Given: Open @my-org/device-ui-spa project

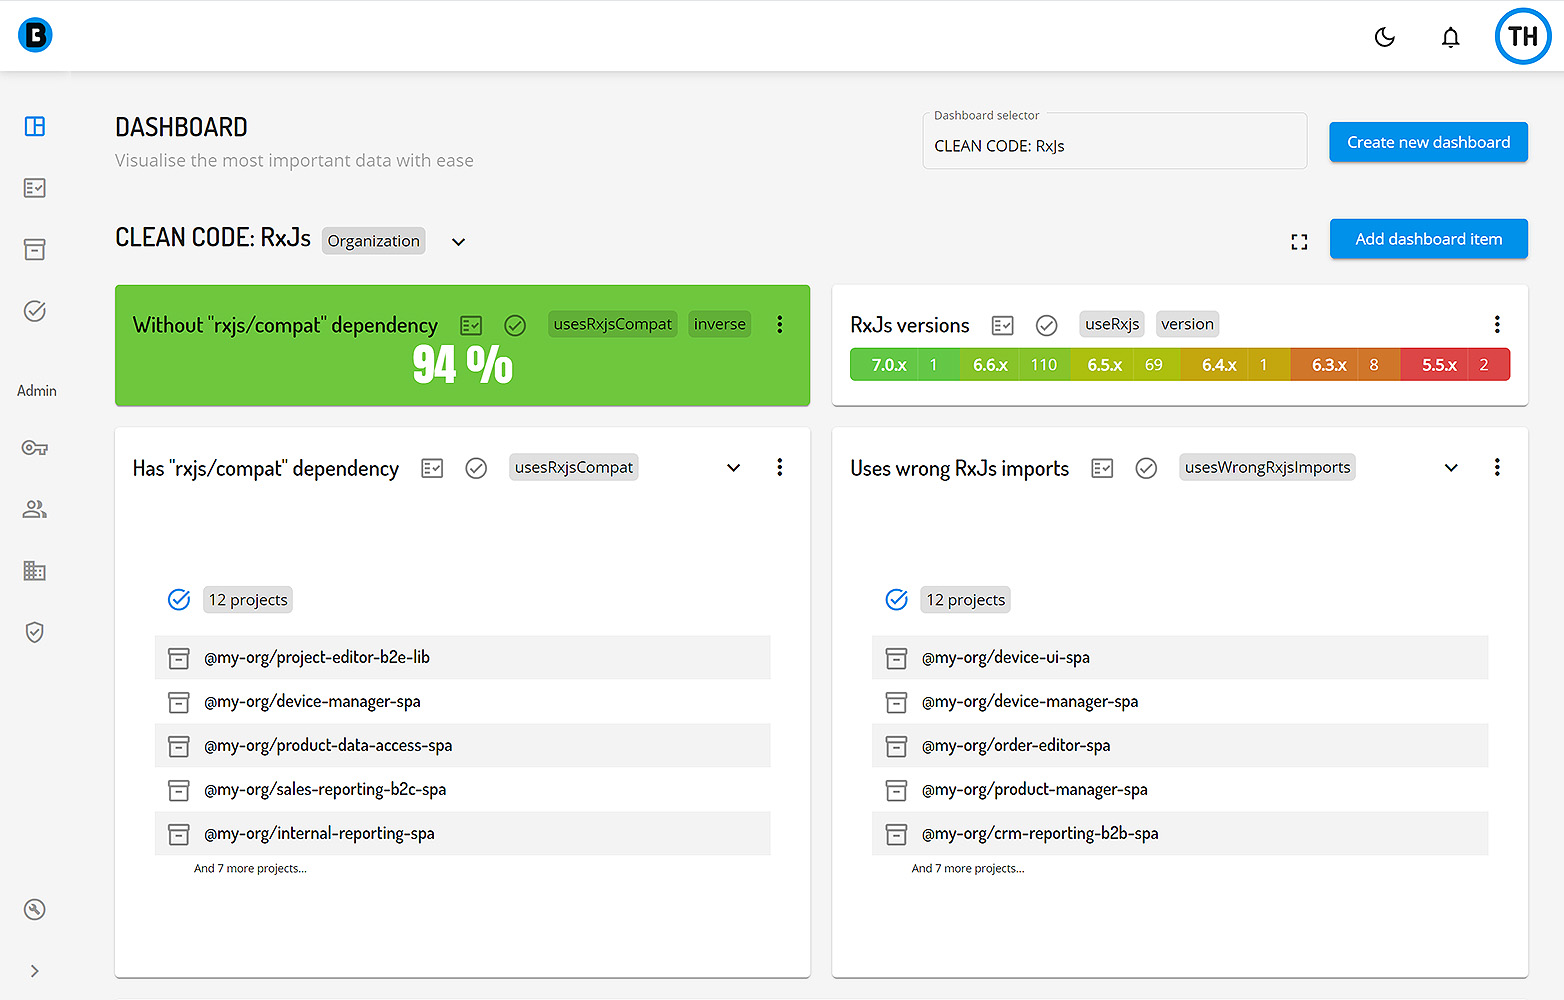Looking at the screenshot, I should click(x=1180, y=658).
